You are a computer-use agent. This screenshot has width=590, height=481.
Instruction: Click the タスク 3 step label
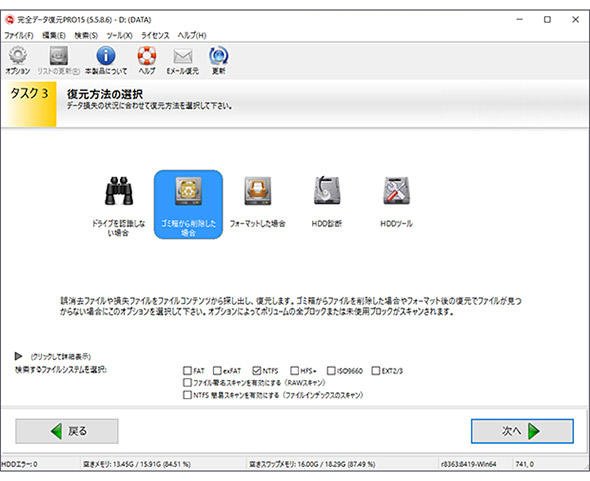click(29, 93)
